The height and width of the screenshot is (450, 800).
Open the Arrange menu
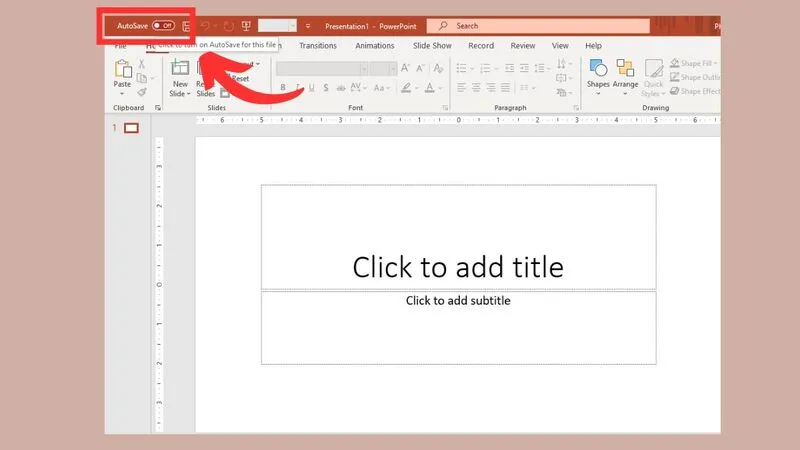click(x=625, y=77)
